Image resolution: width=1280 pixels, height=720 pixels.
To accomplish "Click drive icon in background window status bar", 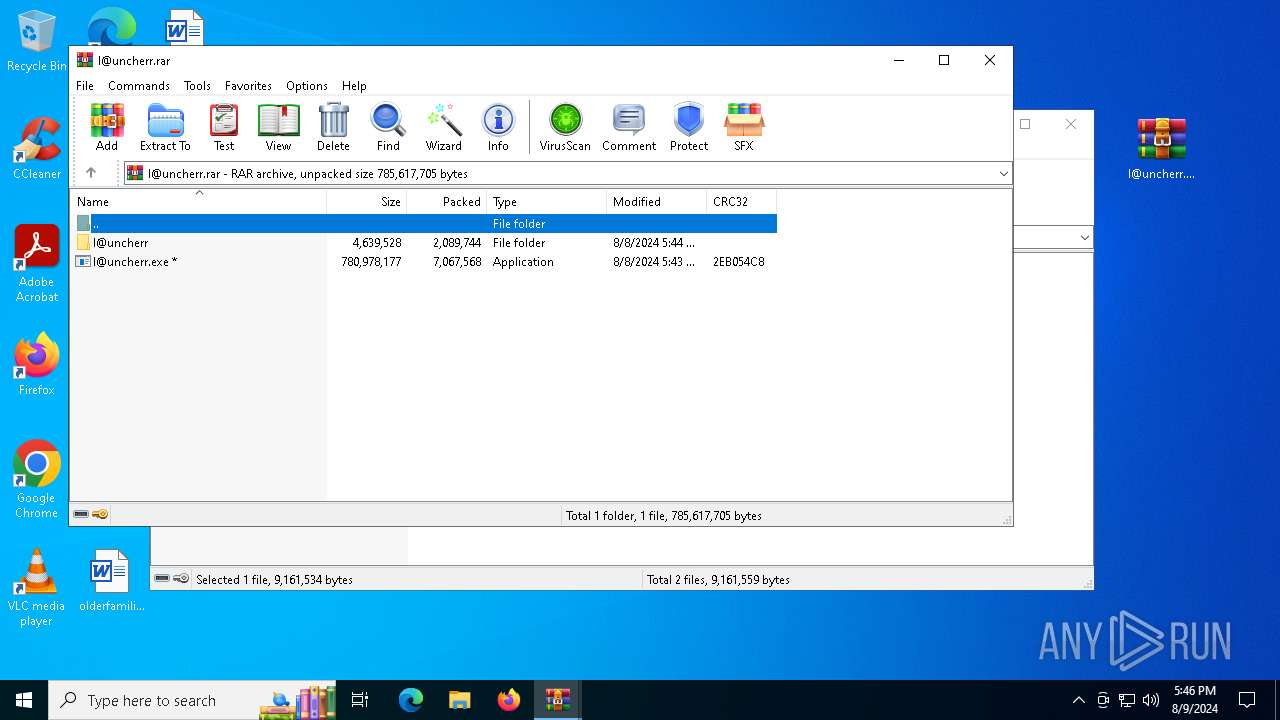I will (x=162, y=578).
